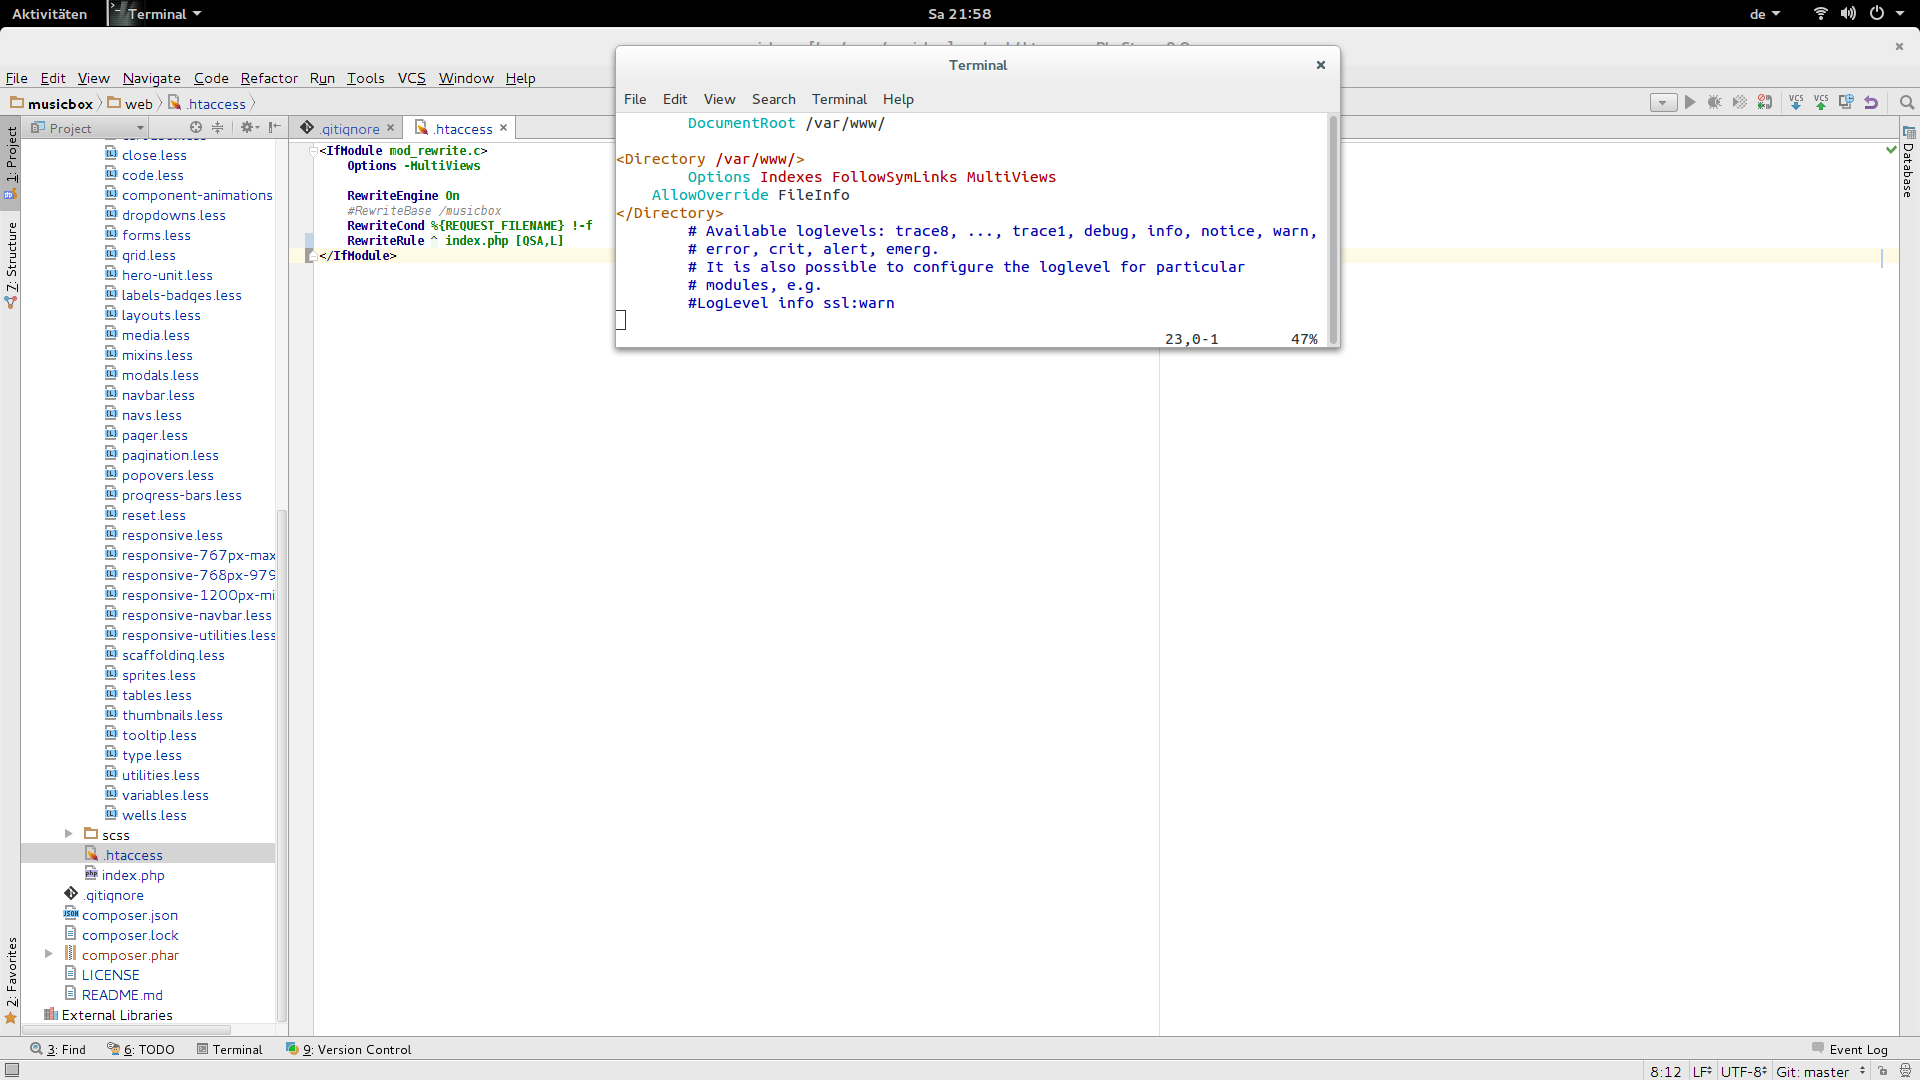Open the run configuration dropdown

click(1663, 103)
